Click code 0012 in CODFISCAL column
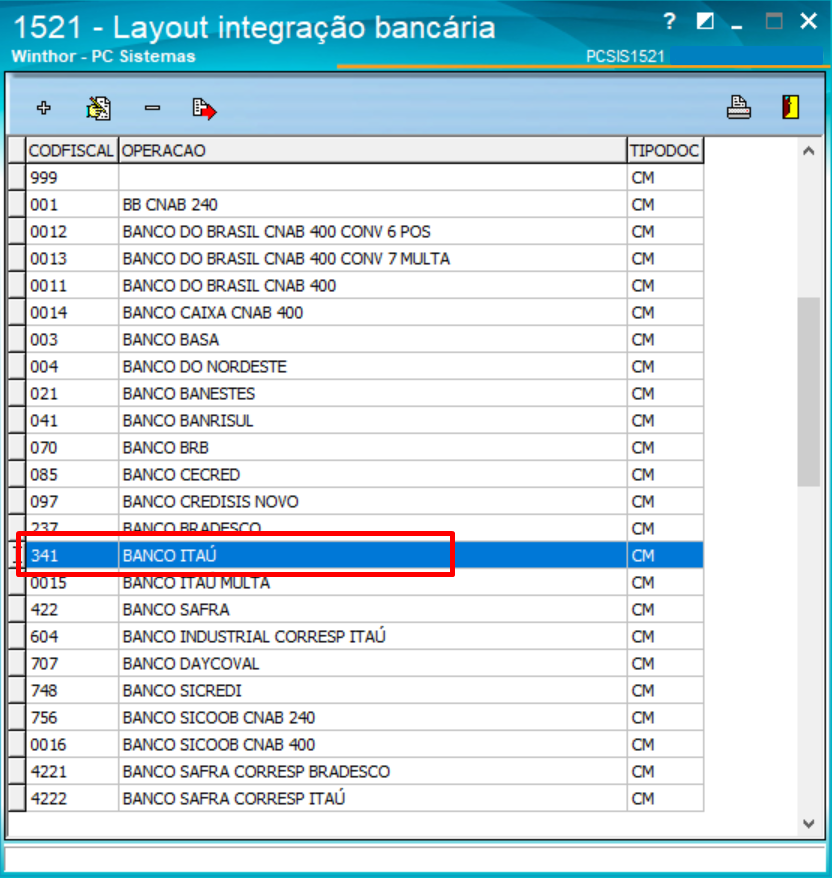This screenshot has width=832, height=880. pyautogui.click(x=72, y=231)
